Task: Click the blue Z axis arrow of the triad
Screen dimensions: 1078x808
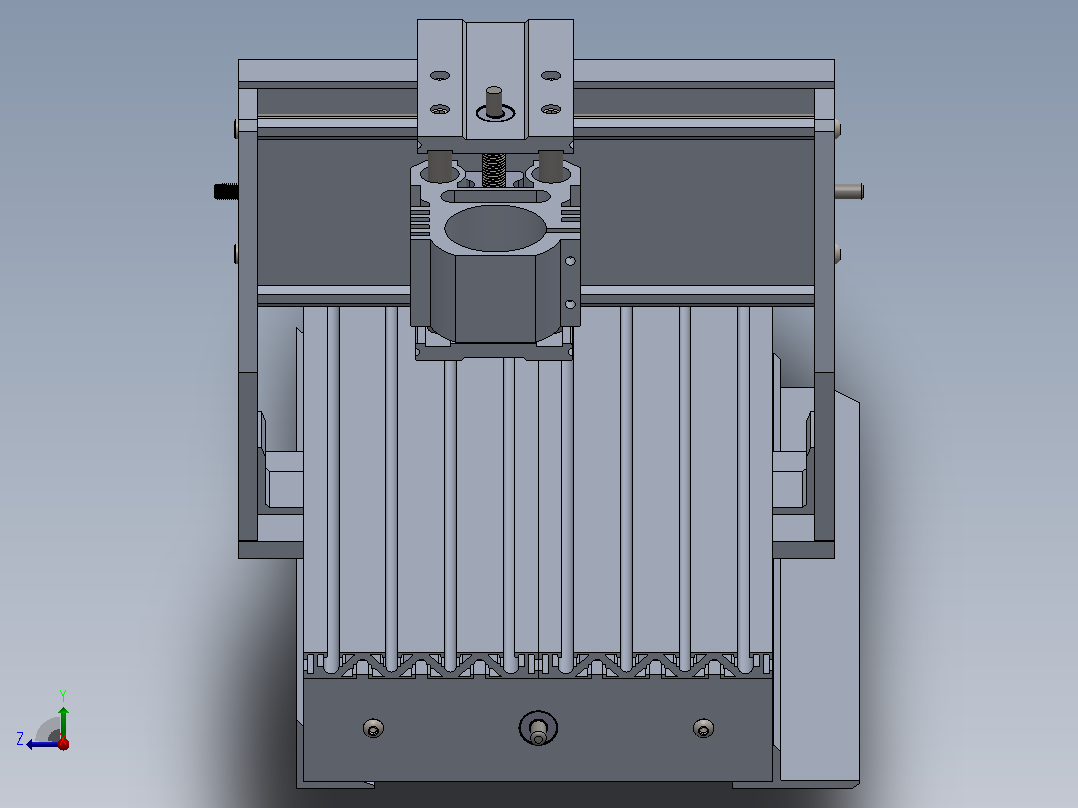Action: pyautogui.click(x=41, y=744)
